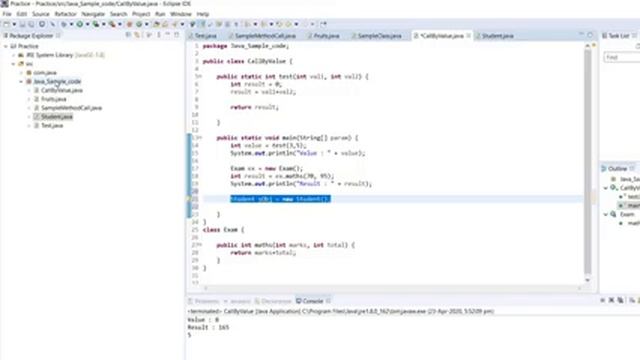This screenshot has width=640, height=360.
Task: Click the green Run toolbar button
Action: [80, 24]
